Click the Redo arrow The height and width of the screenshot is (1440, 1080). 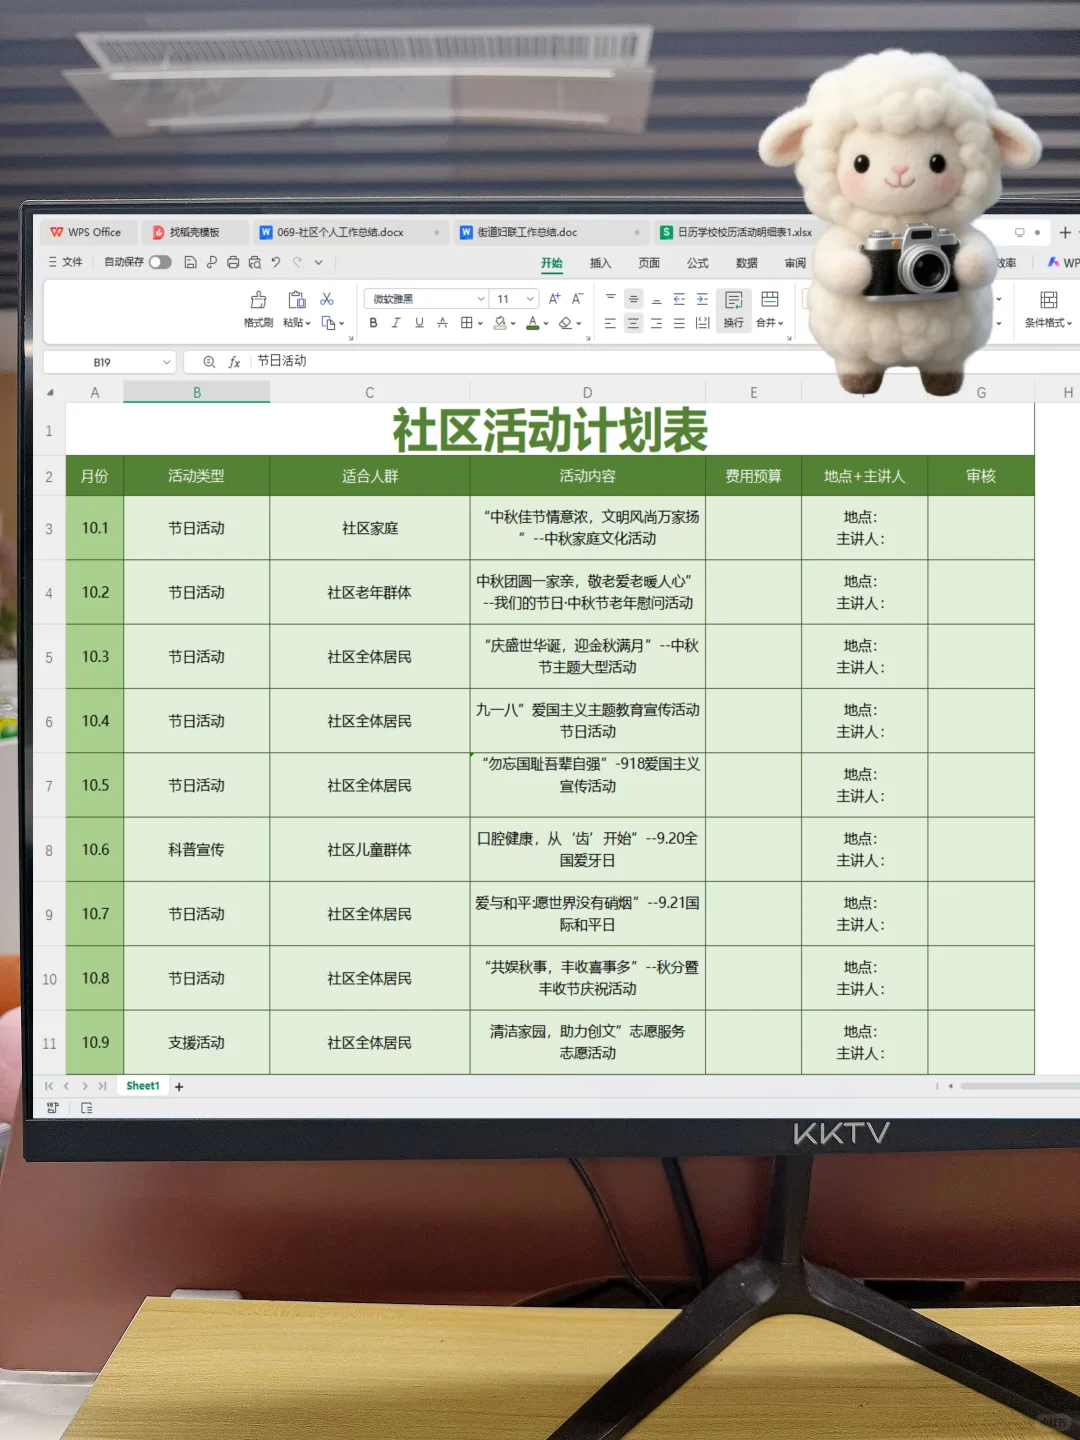[298, 263]
